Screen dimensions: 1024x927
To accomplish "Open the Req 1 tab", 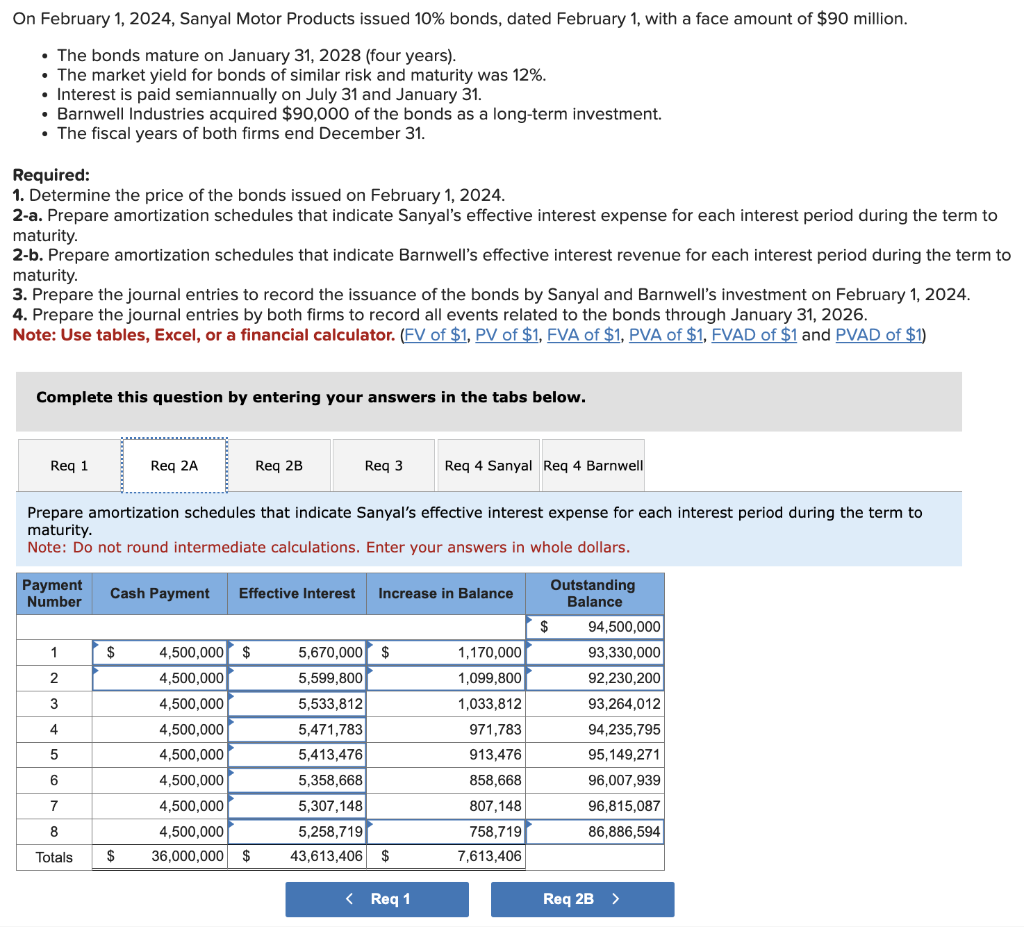I will click(69, 465).
